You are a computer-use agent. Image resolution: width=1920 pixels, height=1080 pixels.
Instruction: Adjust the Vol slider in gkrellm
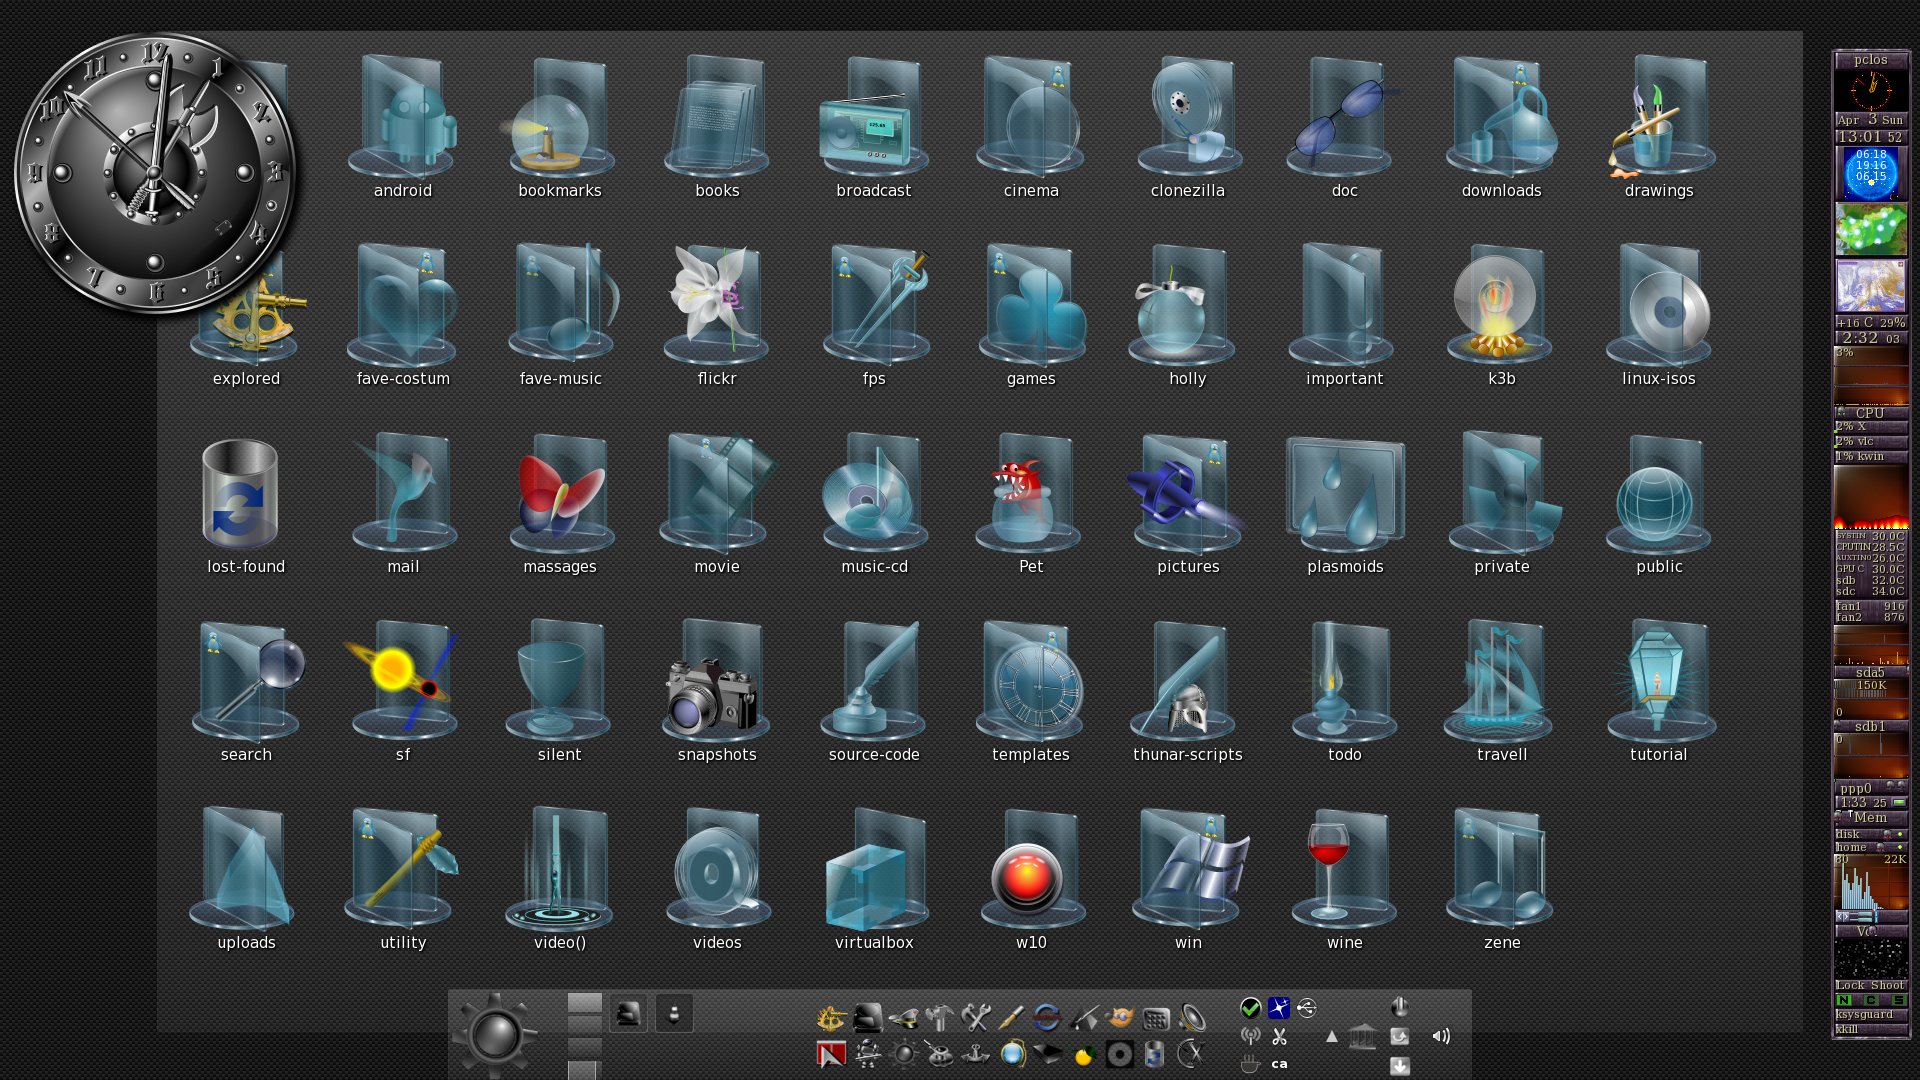1870,931
